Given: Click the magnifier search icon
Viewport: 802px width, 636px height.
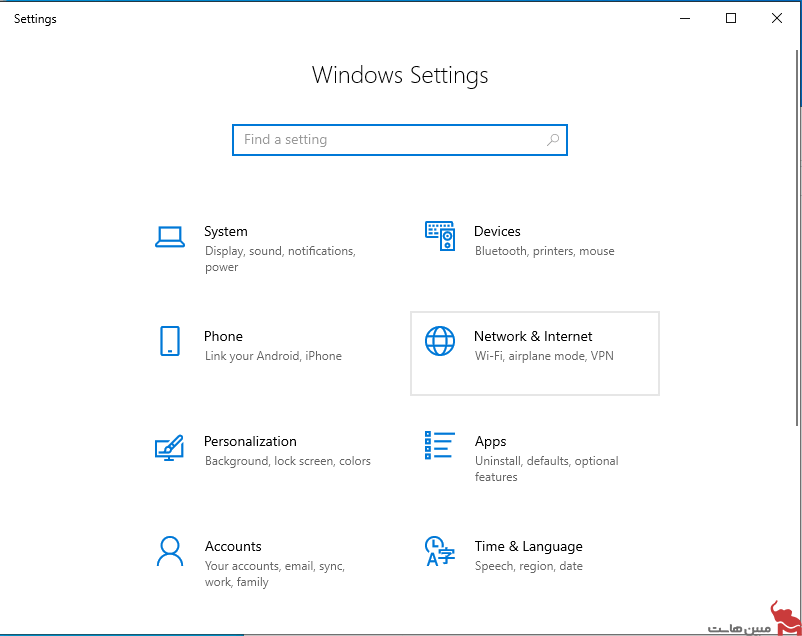Looking at the screenshot, I should 553,140.
